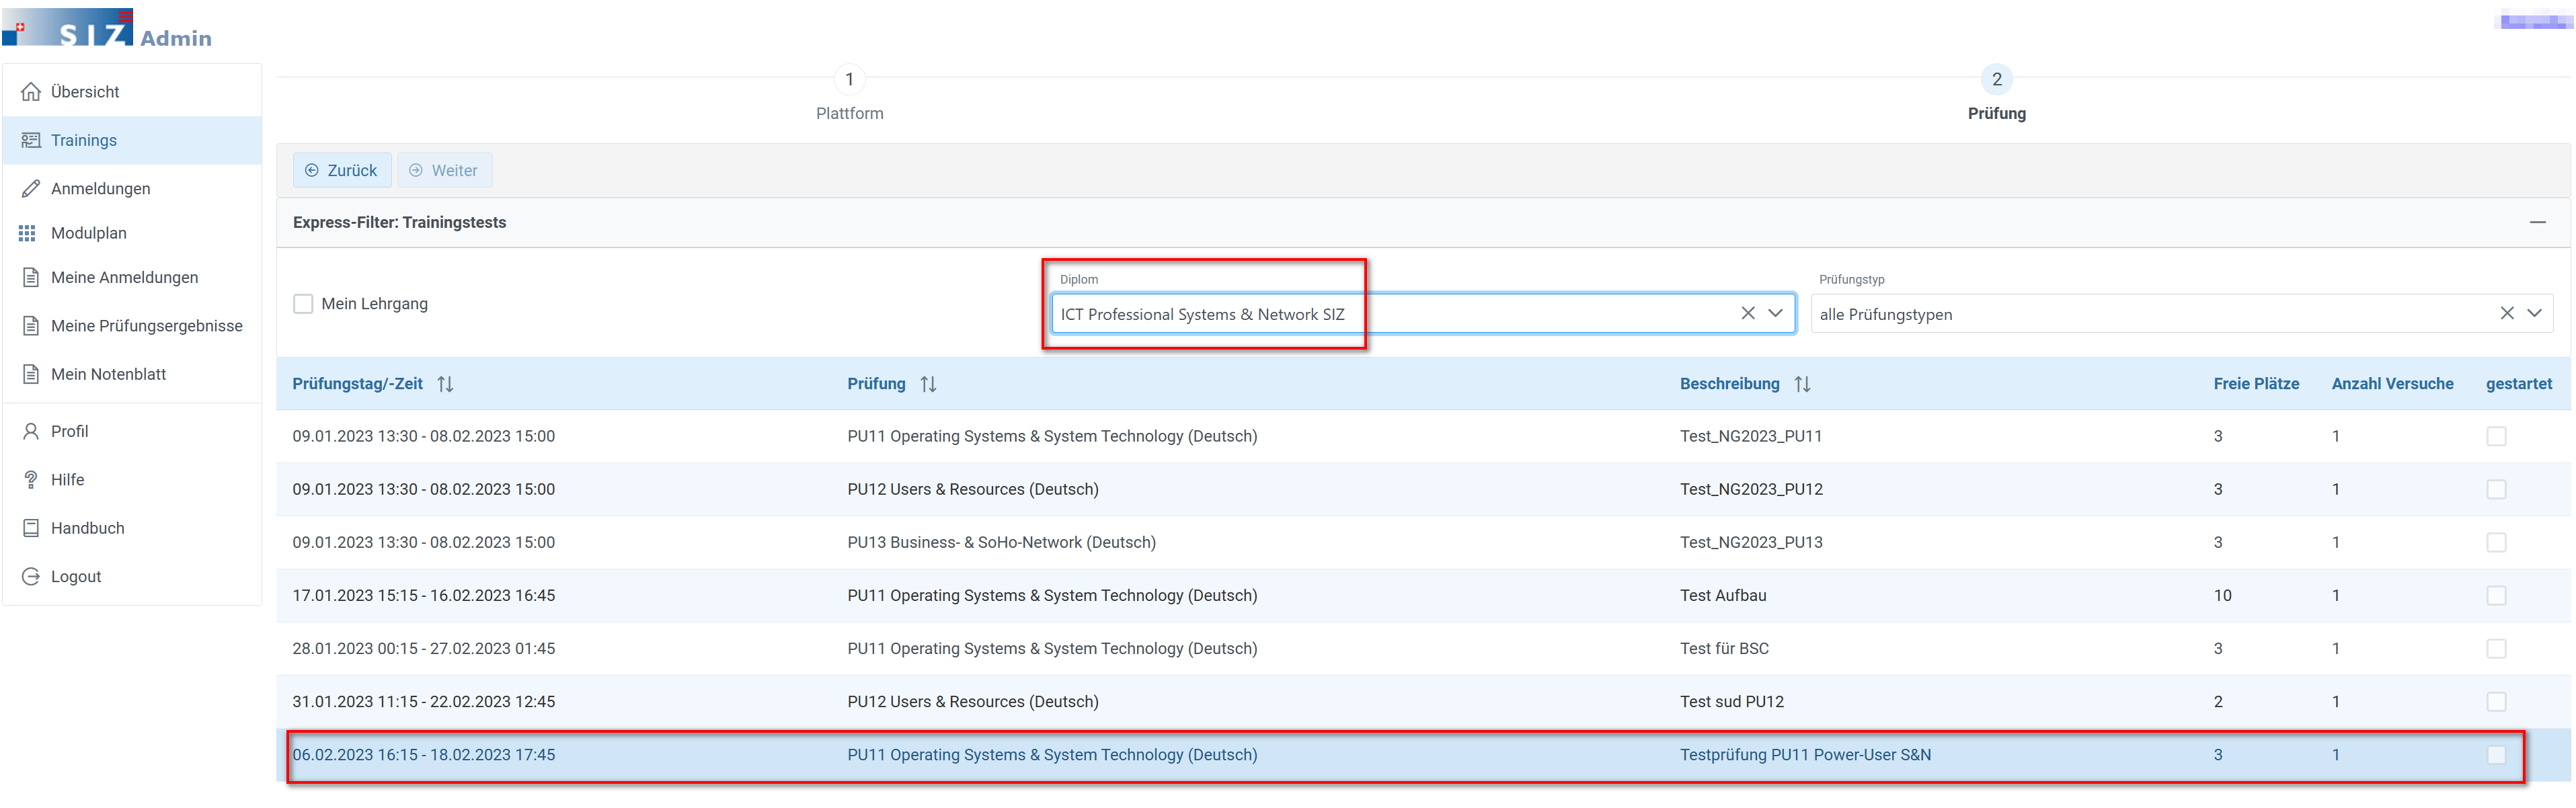Click date '17.01.2023 15:15 - 16.02.2023 16:45'
Viewport: 2576px width, 808px height.
point(423,595)
